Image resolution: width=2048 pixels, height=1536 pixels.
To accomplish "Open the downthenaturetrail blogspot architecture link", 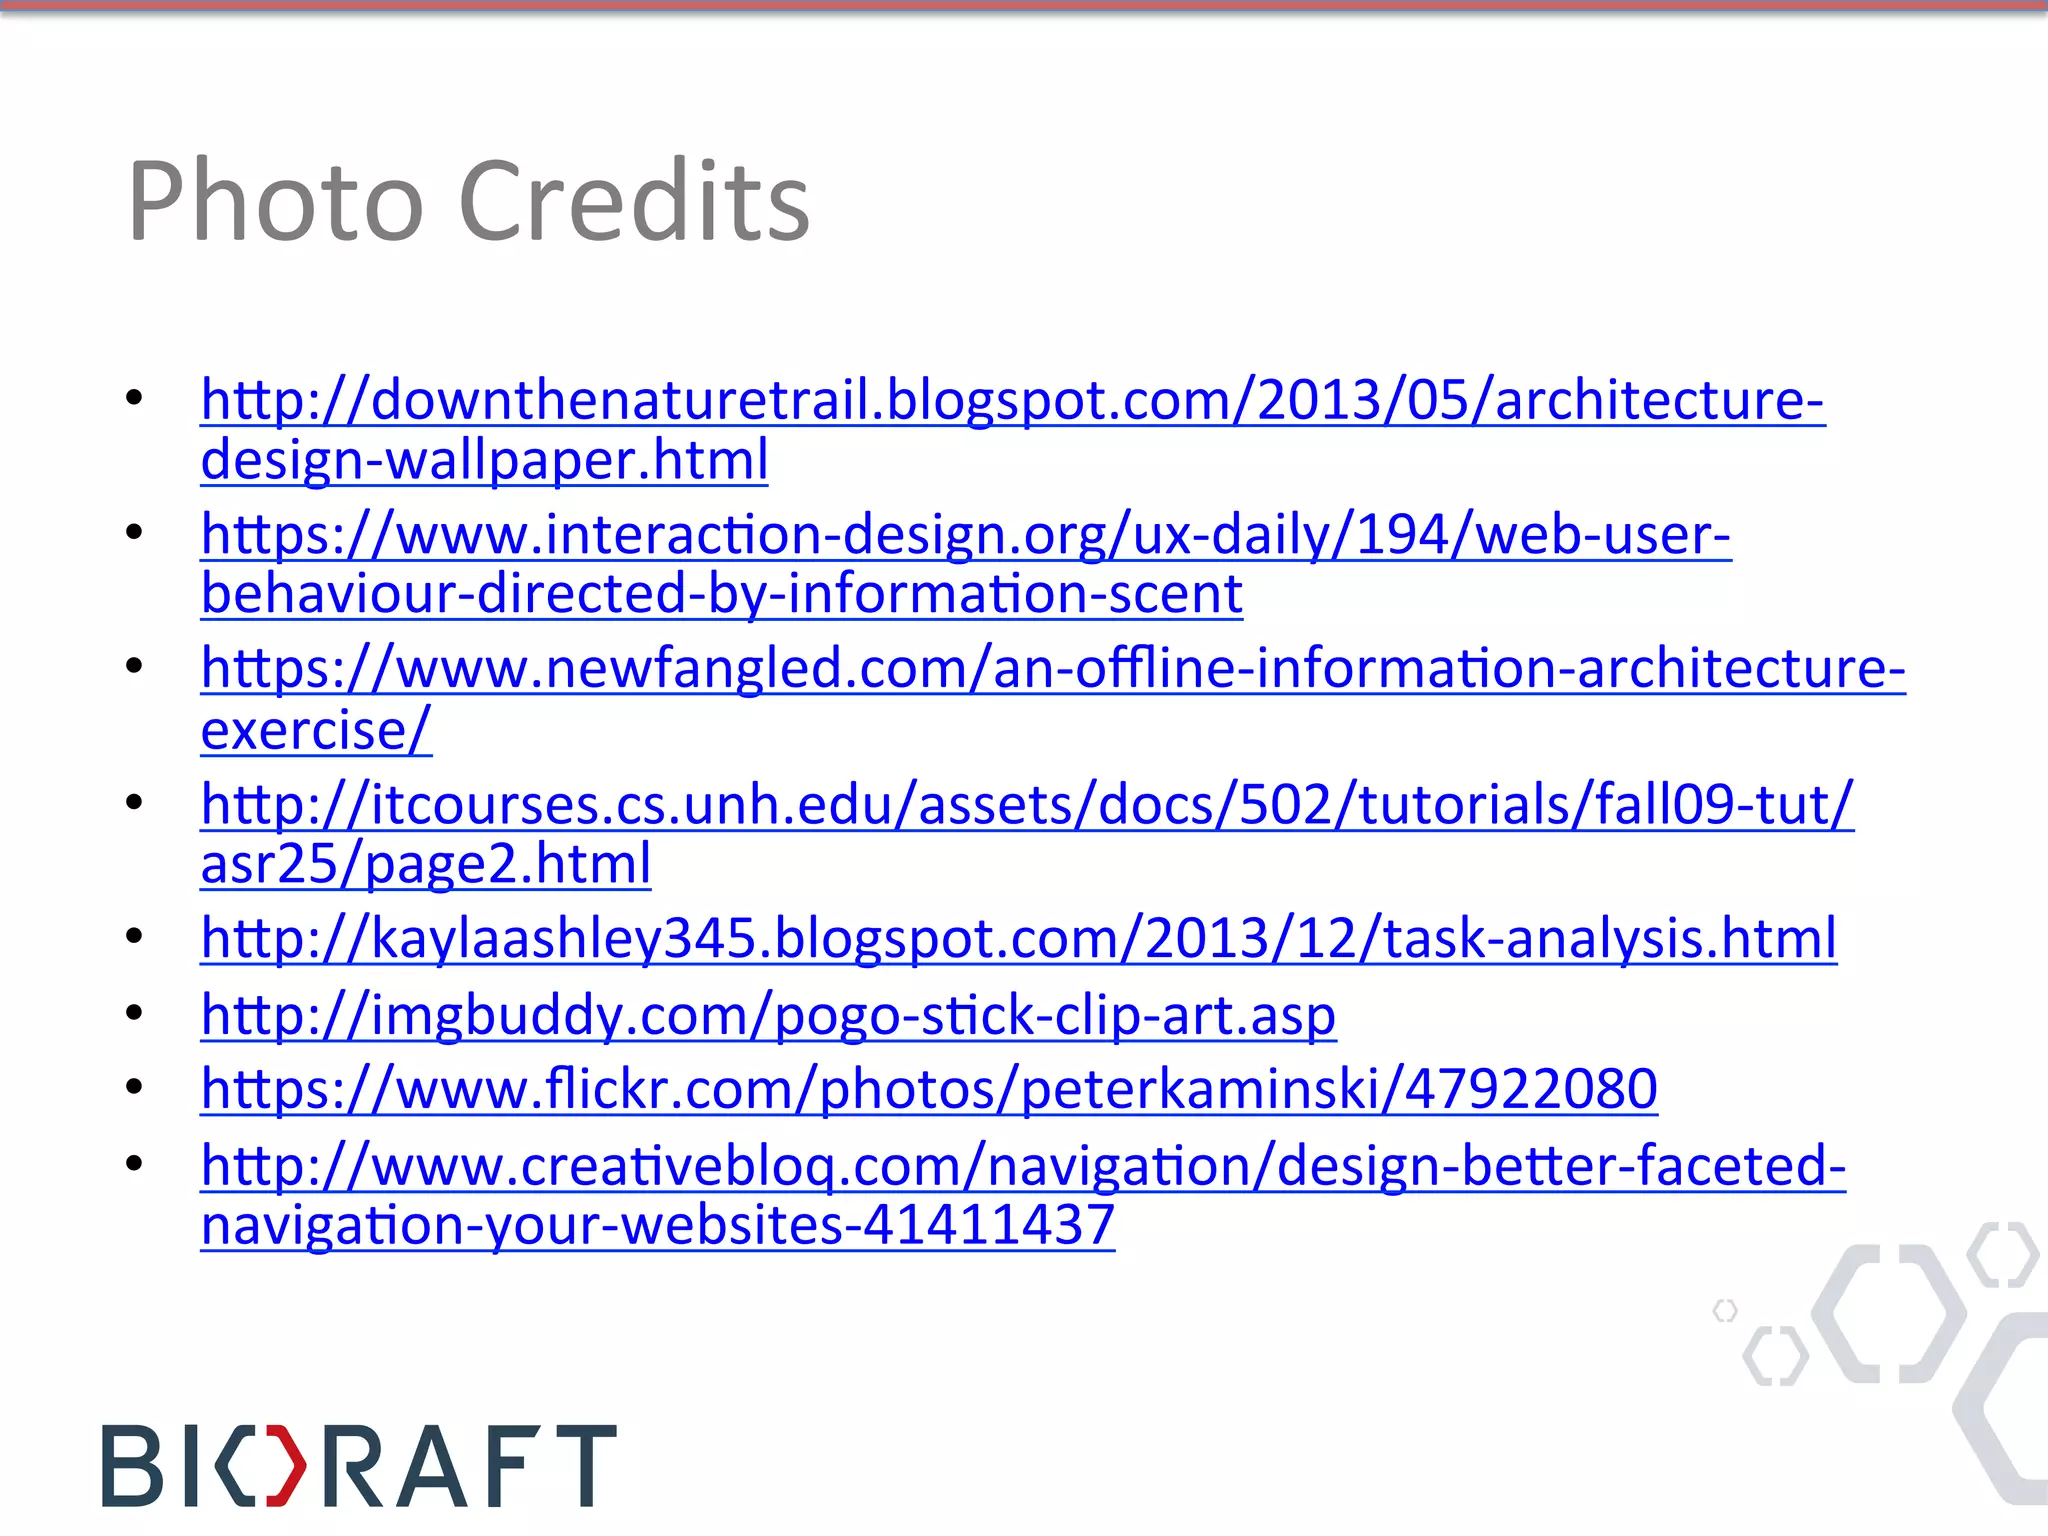I will tap(1012, 400).
